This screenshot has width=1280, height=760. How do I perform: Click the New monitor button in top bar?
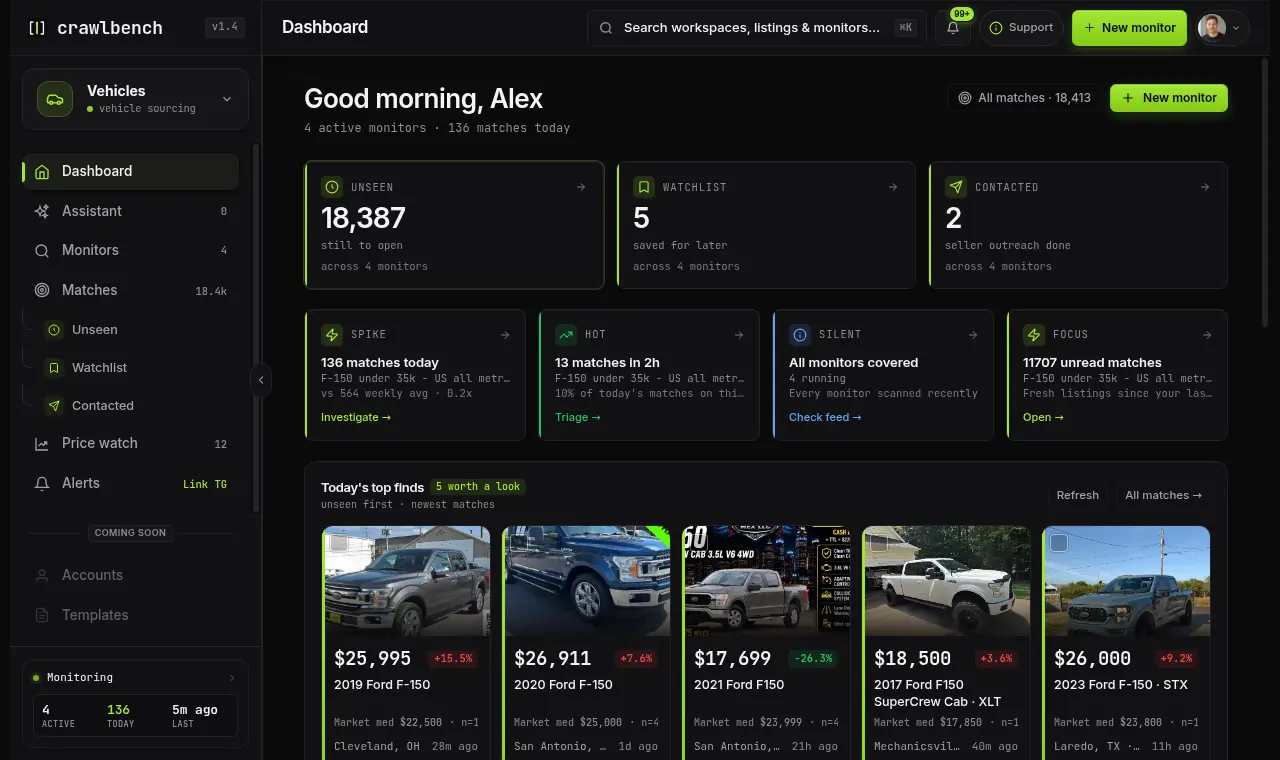coord(1130,28)
